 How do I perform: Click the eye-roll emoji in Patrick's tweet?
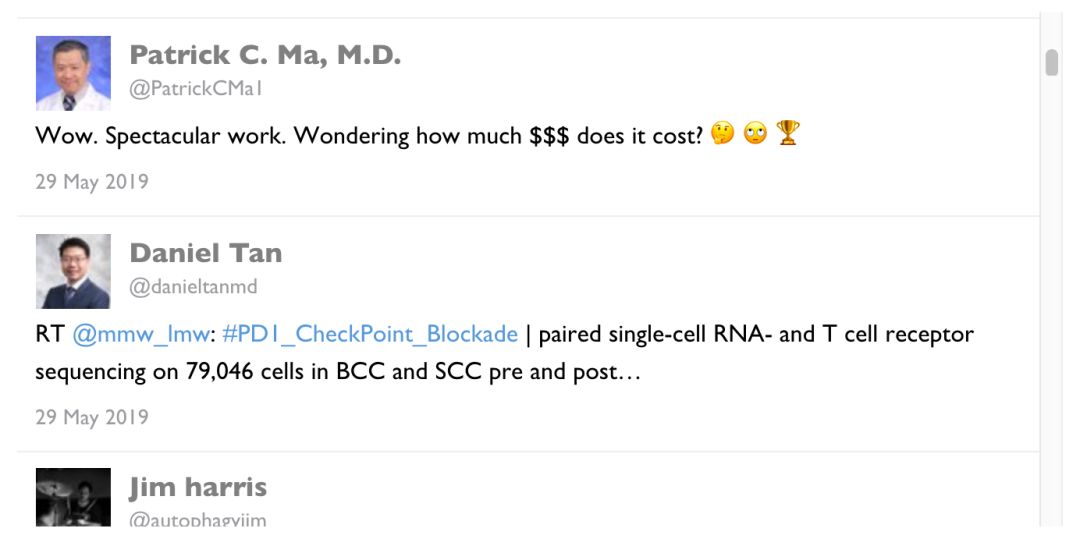click(756, 134)
